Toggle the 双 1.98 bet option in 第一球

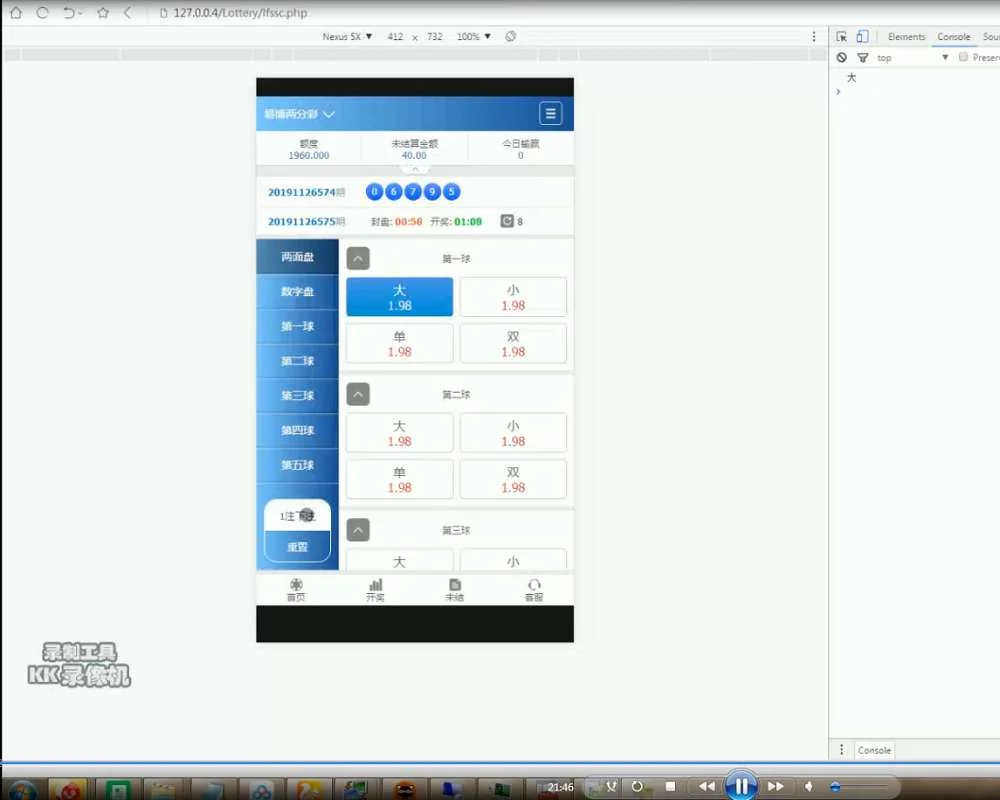tap(513, 343)
